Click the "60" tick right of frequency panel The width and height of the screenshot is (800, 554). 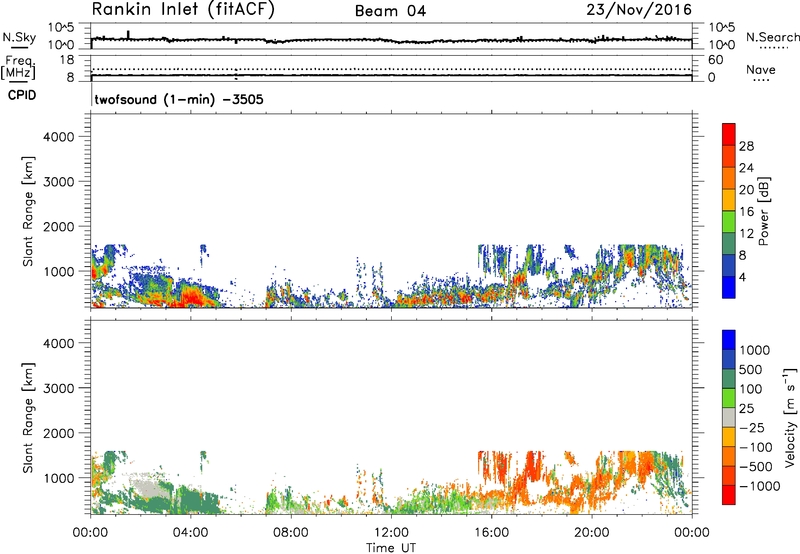(715, 60)
